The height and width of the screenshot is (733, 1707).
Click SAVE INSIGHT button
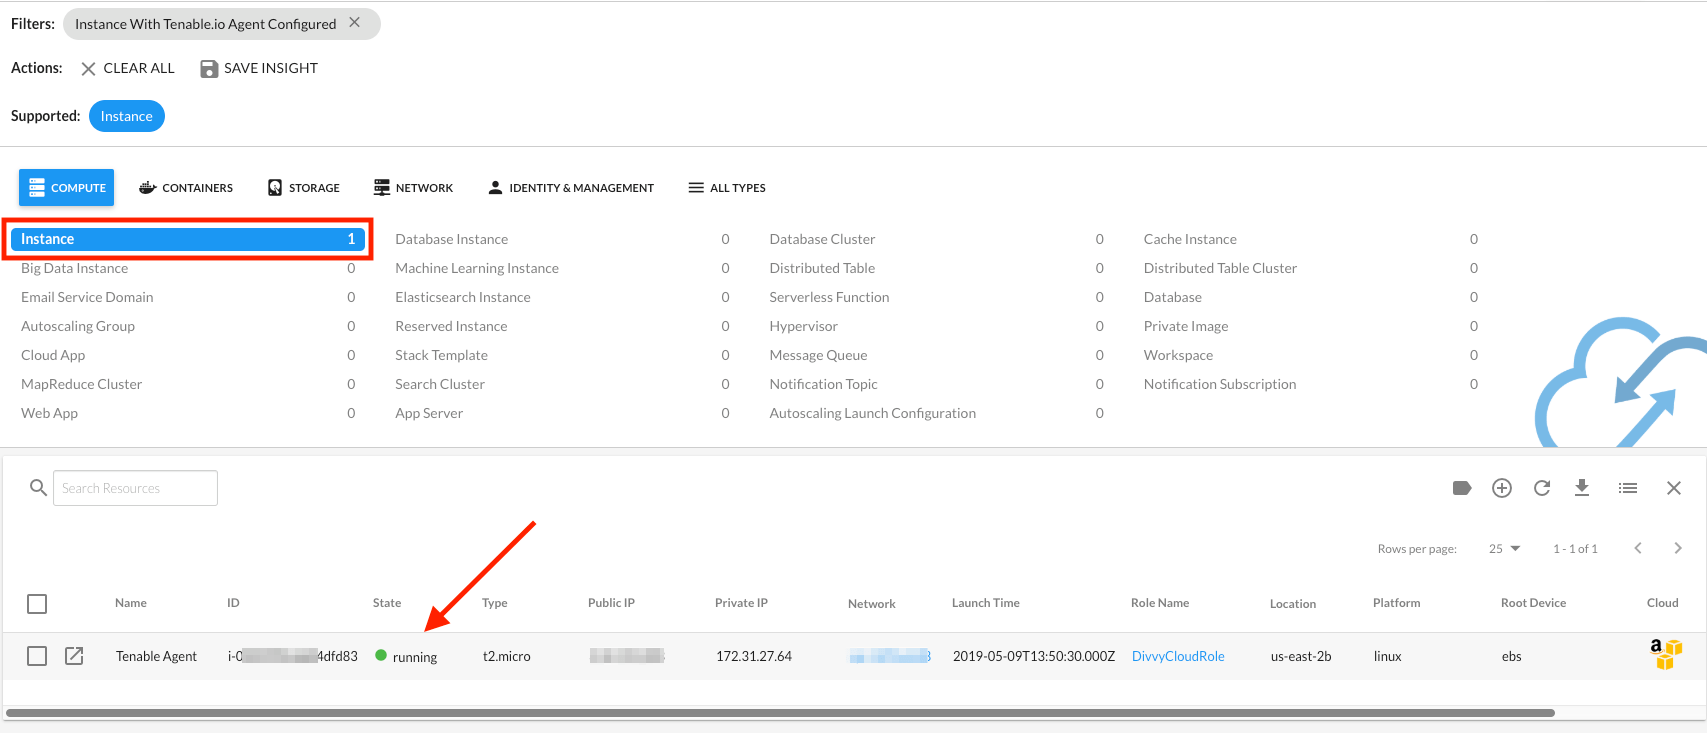tap(259, 68)
